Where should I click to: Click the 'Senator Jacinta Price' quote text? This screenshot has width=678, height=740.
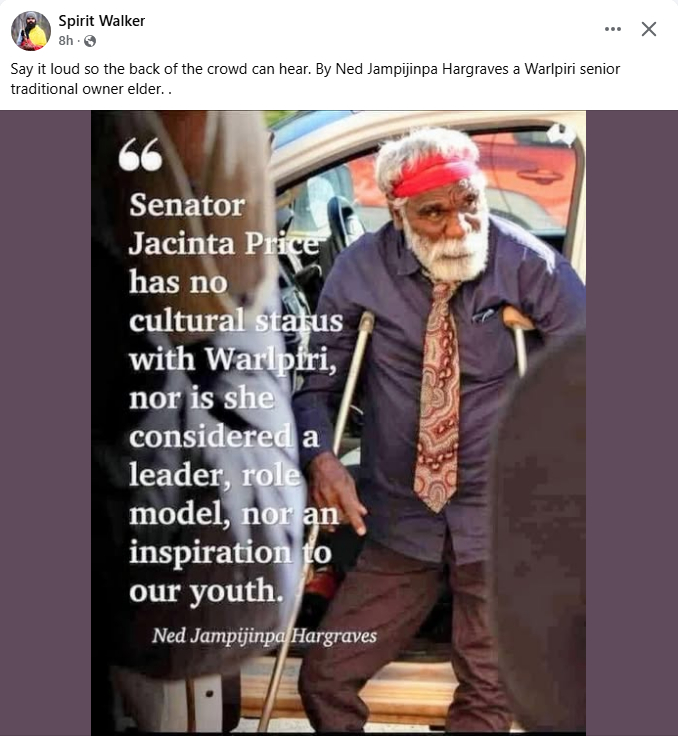coord(224,225)
